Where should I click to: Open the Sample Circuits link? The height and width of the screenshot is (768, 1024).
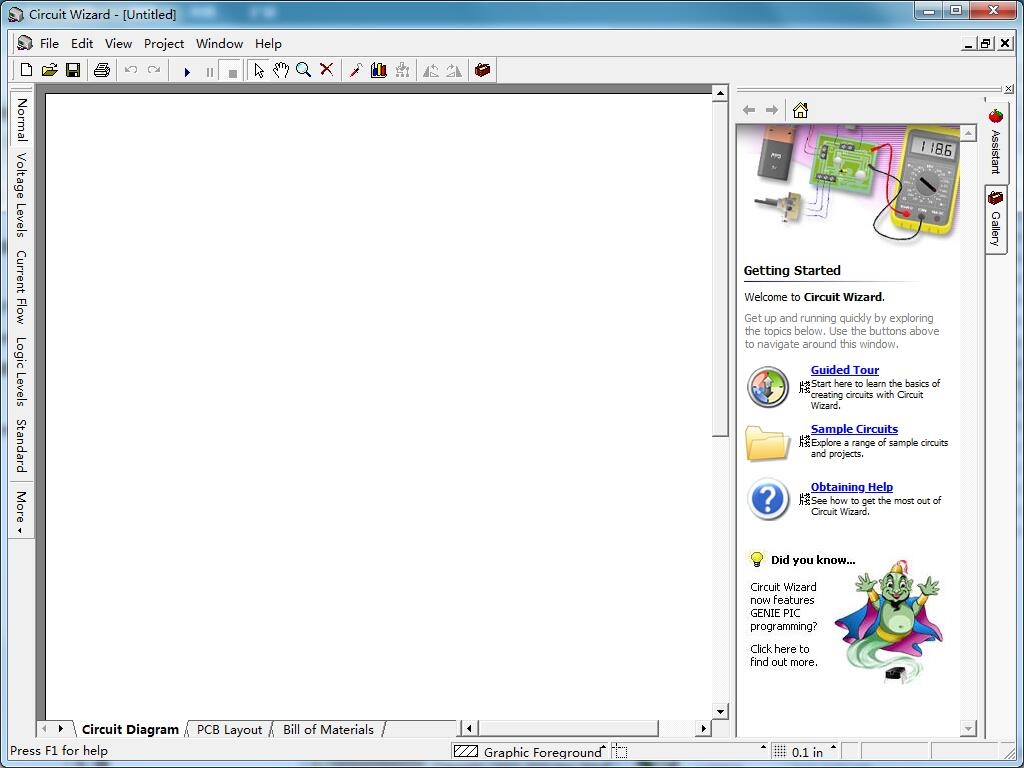[x=854, y=429]
